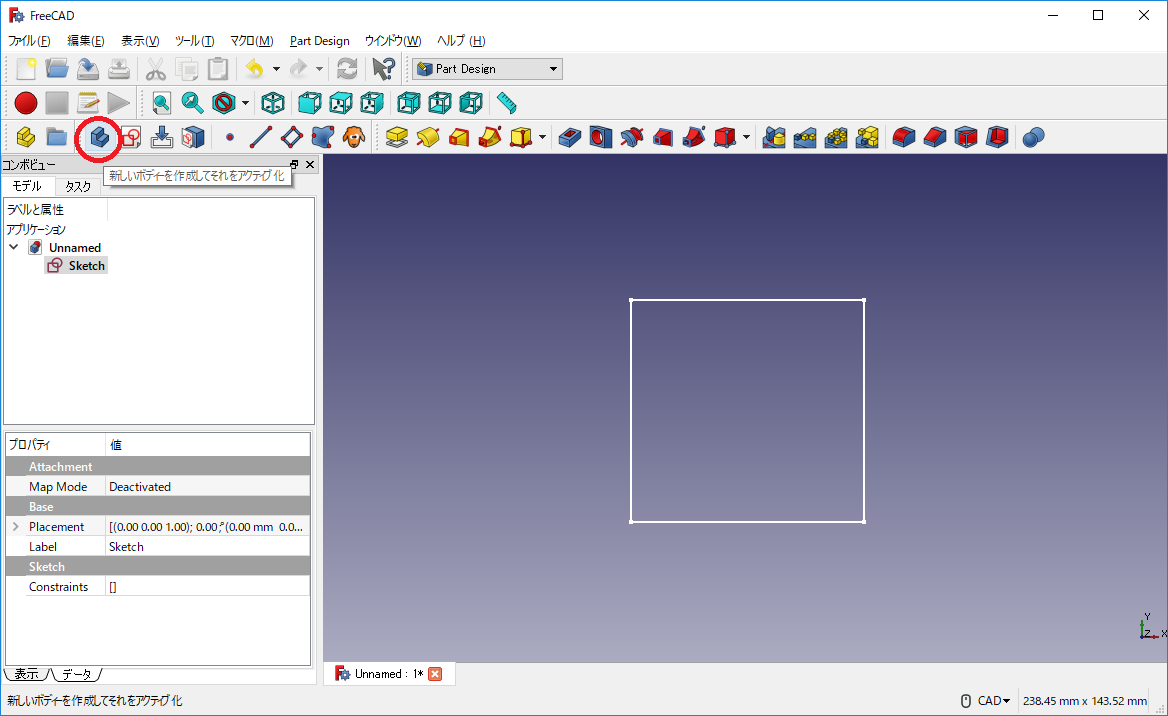The image size is (1168, 716).
Task: Start macro recording with the red circle
Action: coord(26,103)
